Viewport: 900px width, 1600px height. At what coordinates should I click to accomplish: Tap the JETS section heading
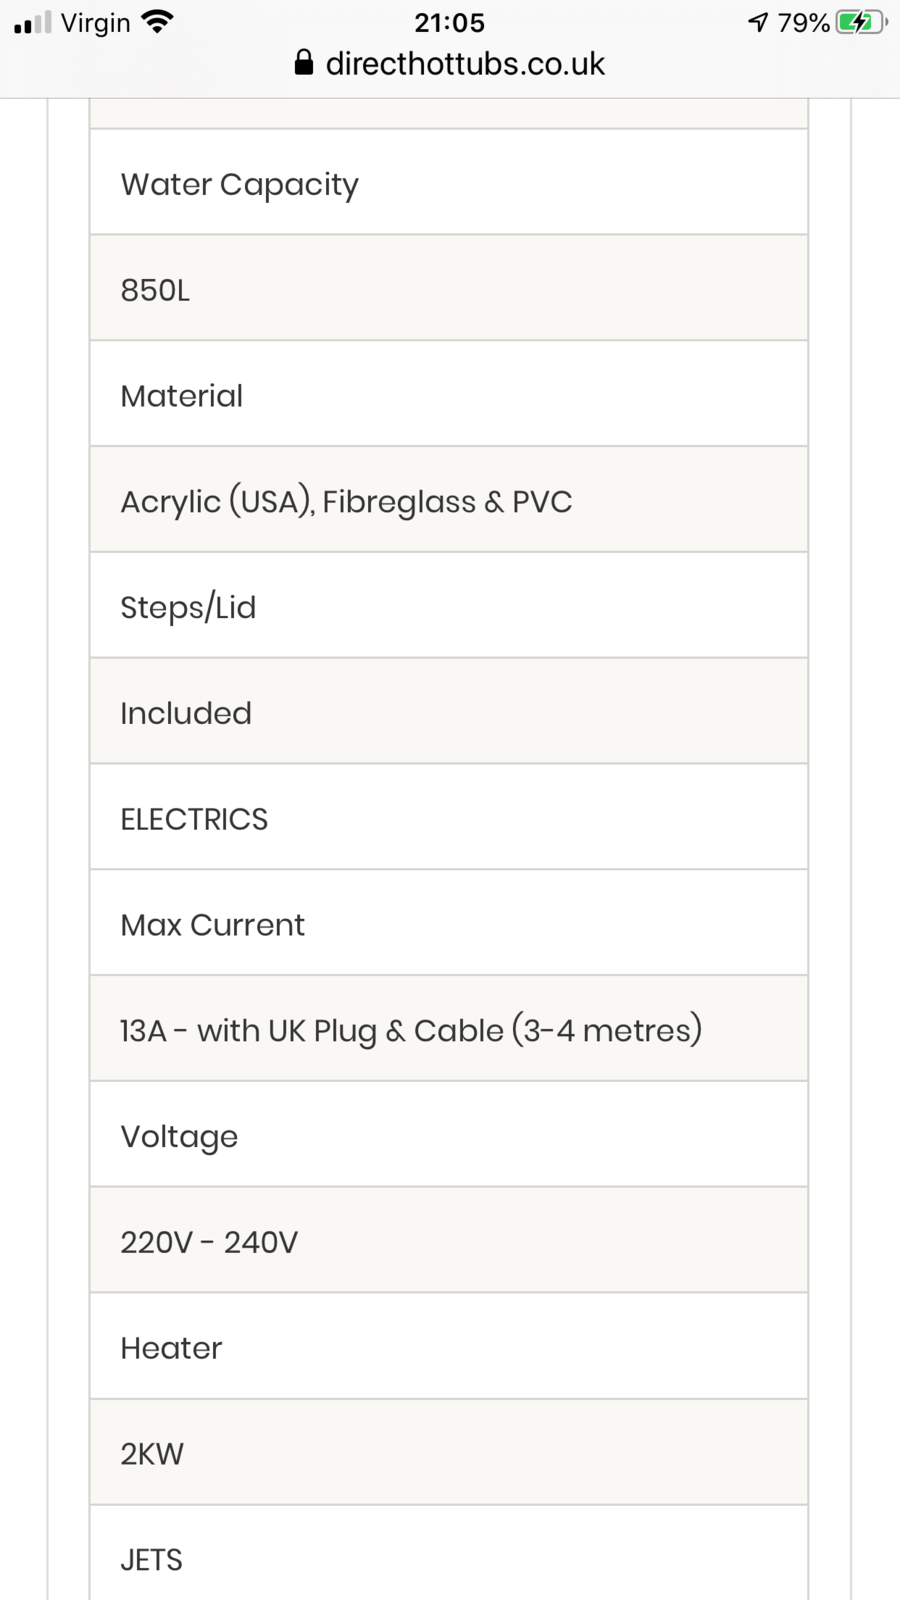point(449,1558)
